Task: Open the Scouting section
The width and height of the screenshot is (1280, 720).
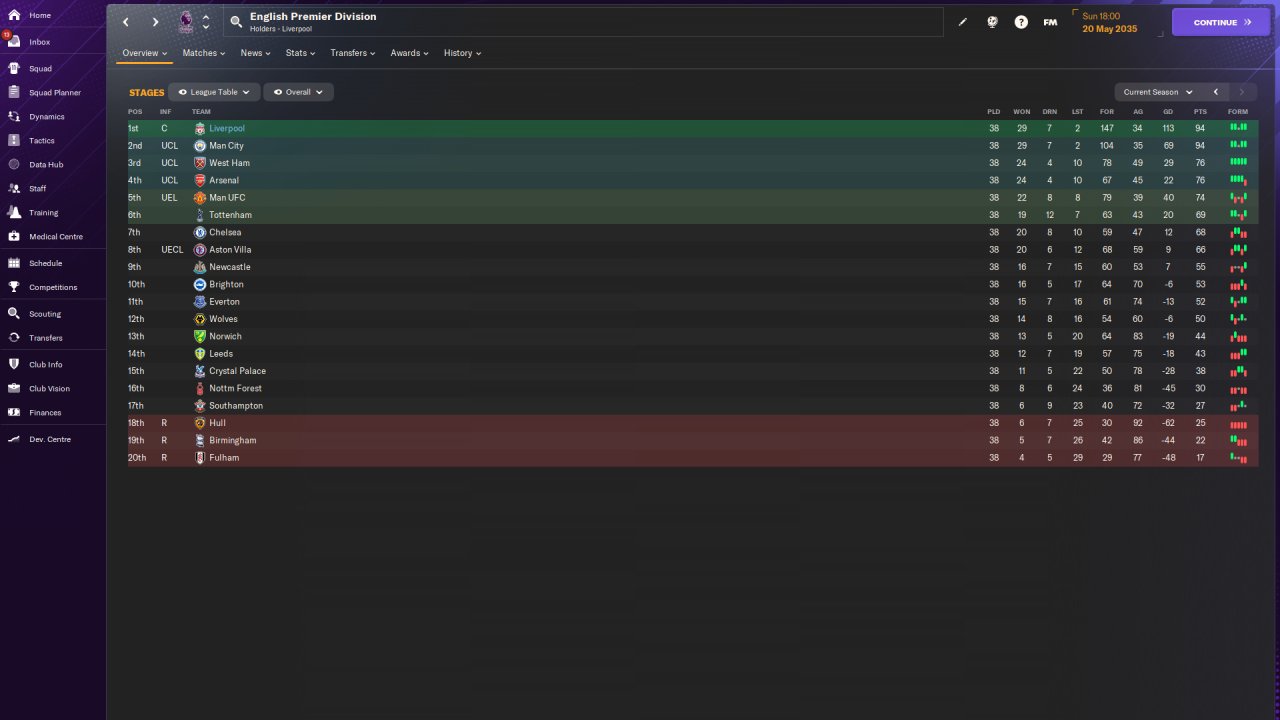Action: pos(45,314)
